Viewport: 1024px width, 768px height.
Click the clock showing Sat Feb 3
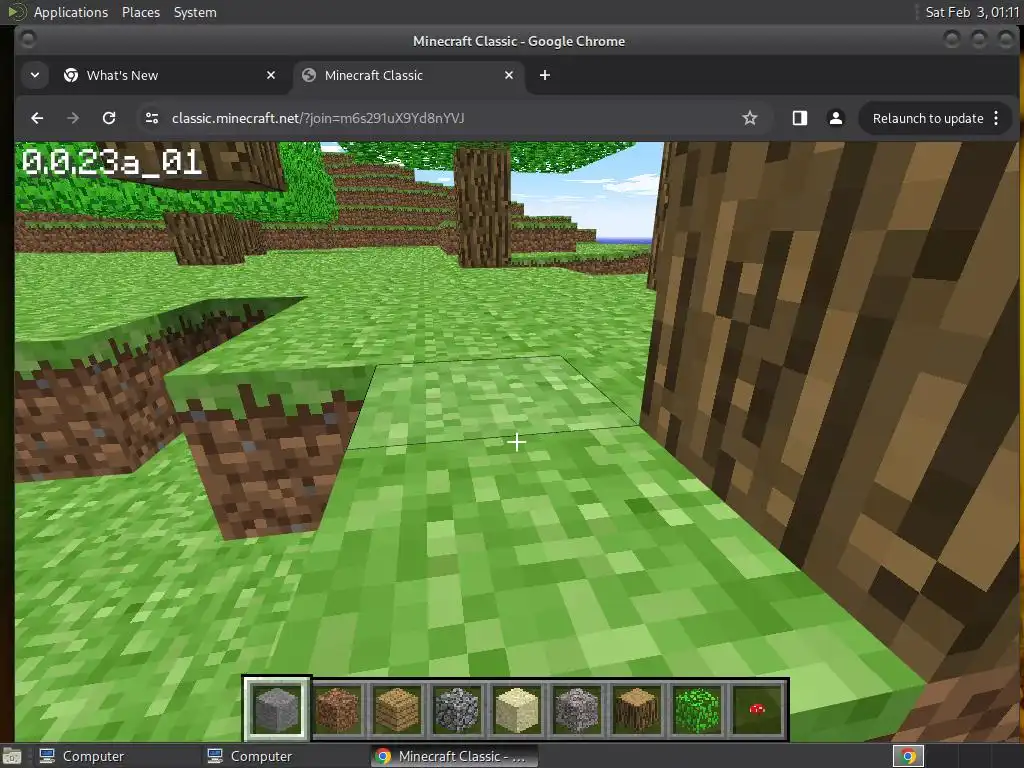972,12
